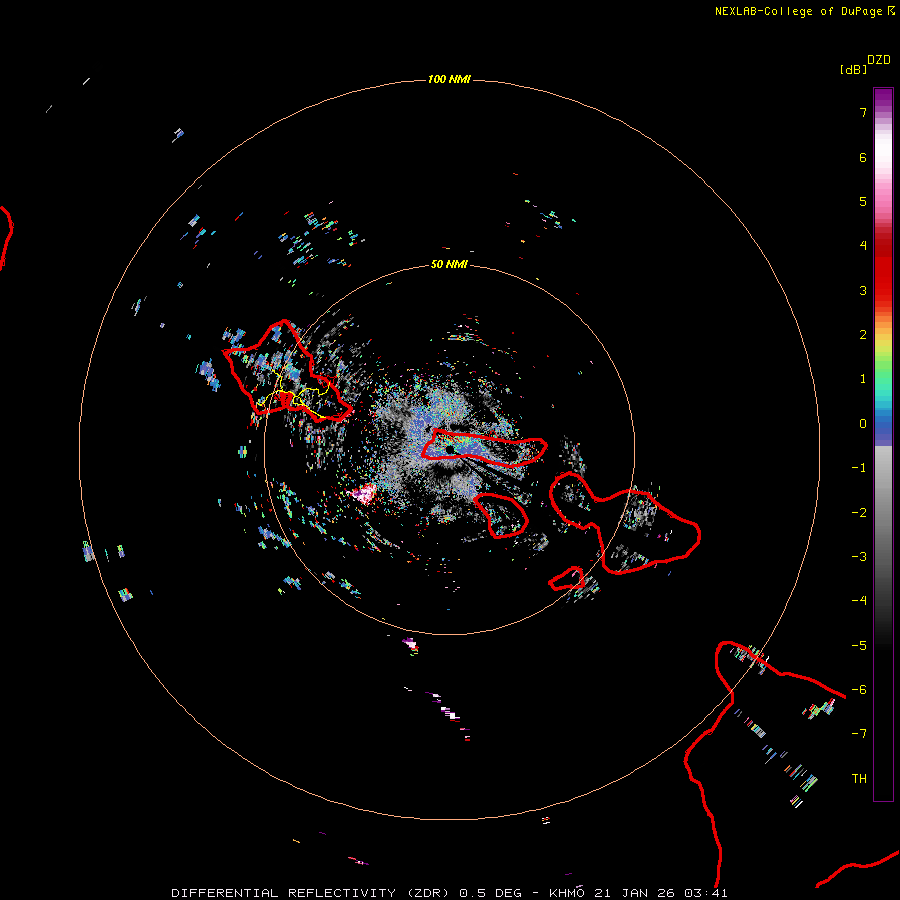This screenshot has height=900, width=900.
Task: Click the 50 NMI range ring label
Action: [449, 264]
